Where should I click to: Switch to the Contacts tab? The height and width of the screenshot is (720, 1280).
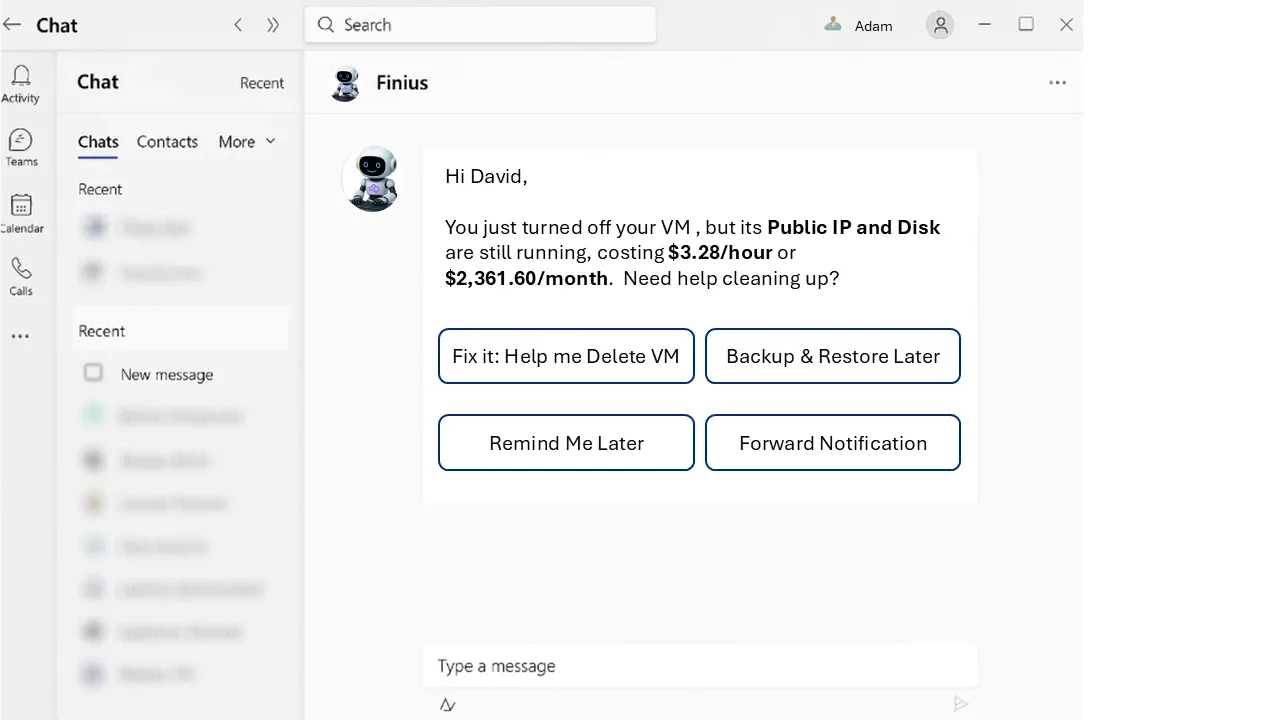click(x=167, y=142)
